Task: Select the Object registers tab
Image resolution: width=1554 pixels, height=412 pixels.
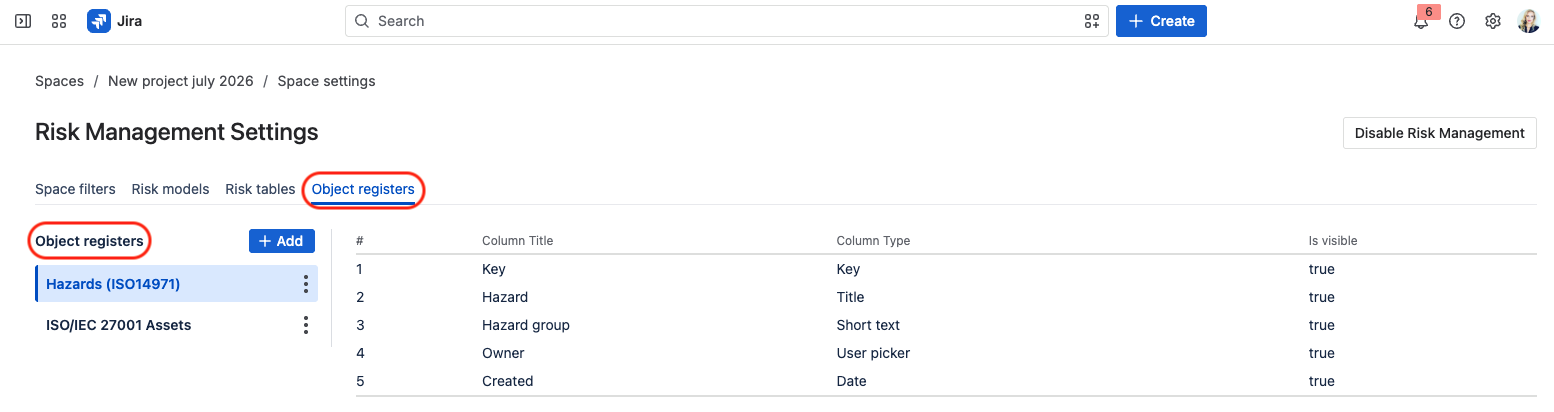Action: point(363,189)
